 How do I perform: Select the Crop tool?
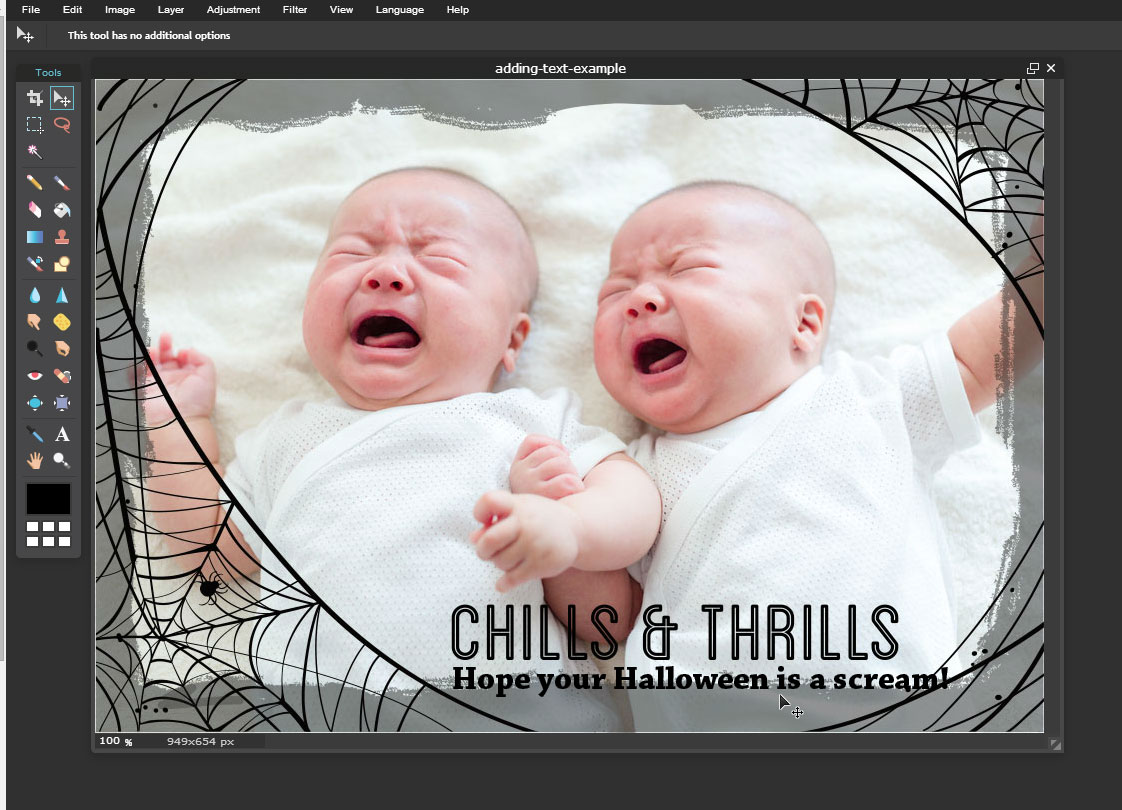point(35,98)
